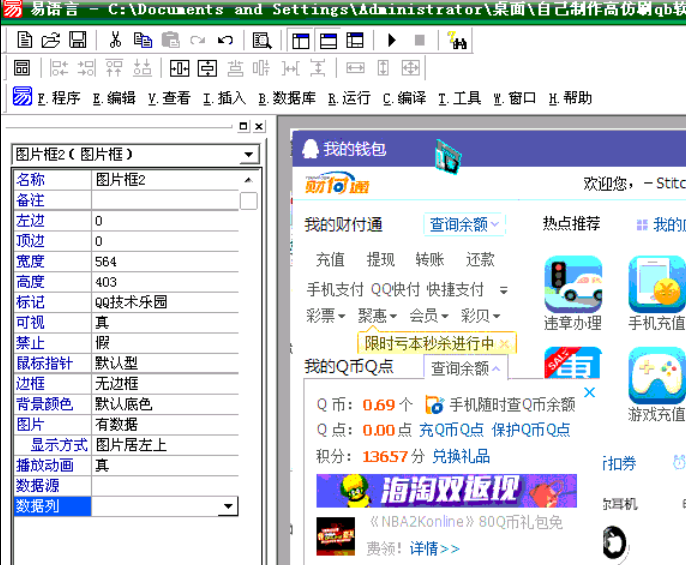Toggle the 可视 property value 真

click(165, 322)
